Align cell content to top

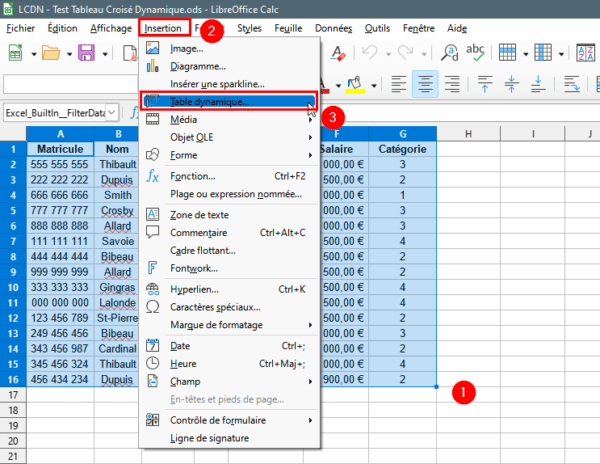coord(485,84)
